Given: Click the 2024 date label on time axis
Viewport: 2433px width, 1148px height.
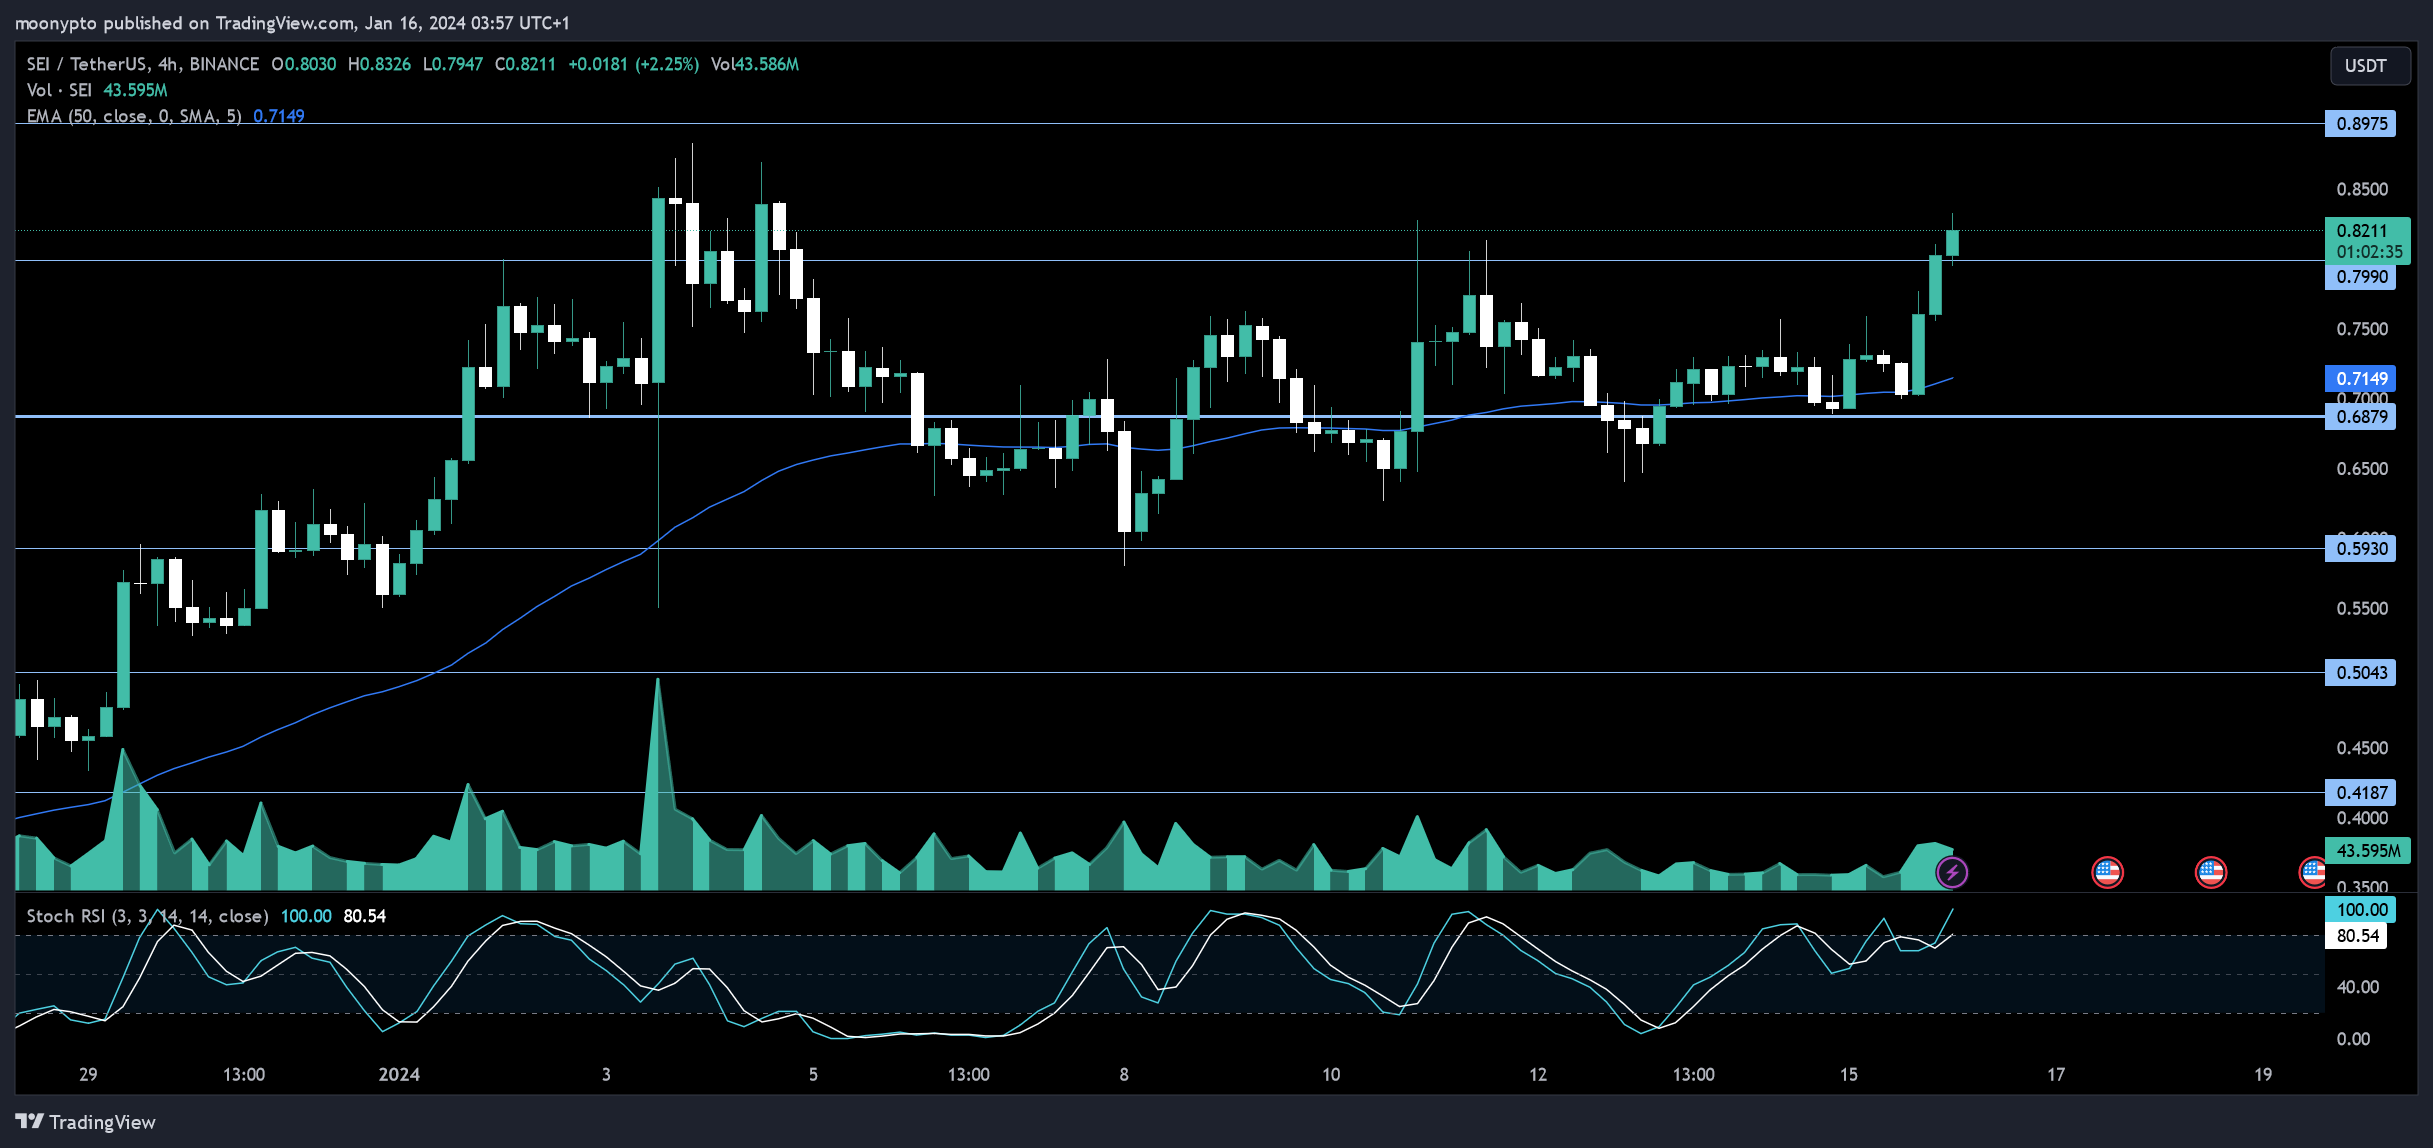Looking at the screenshot, I should (x=399, y=1075).
